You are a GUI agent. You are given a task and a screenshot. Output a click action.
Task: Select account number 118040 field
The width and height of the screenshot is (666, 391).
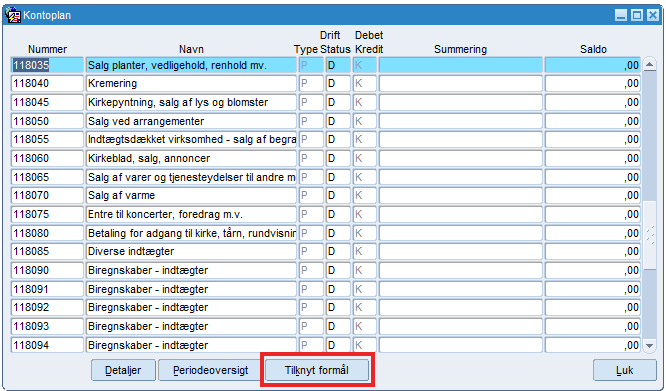click(x=47, y=84)
